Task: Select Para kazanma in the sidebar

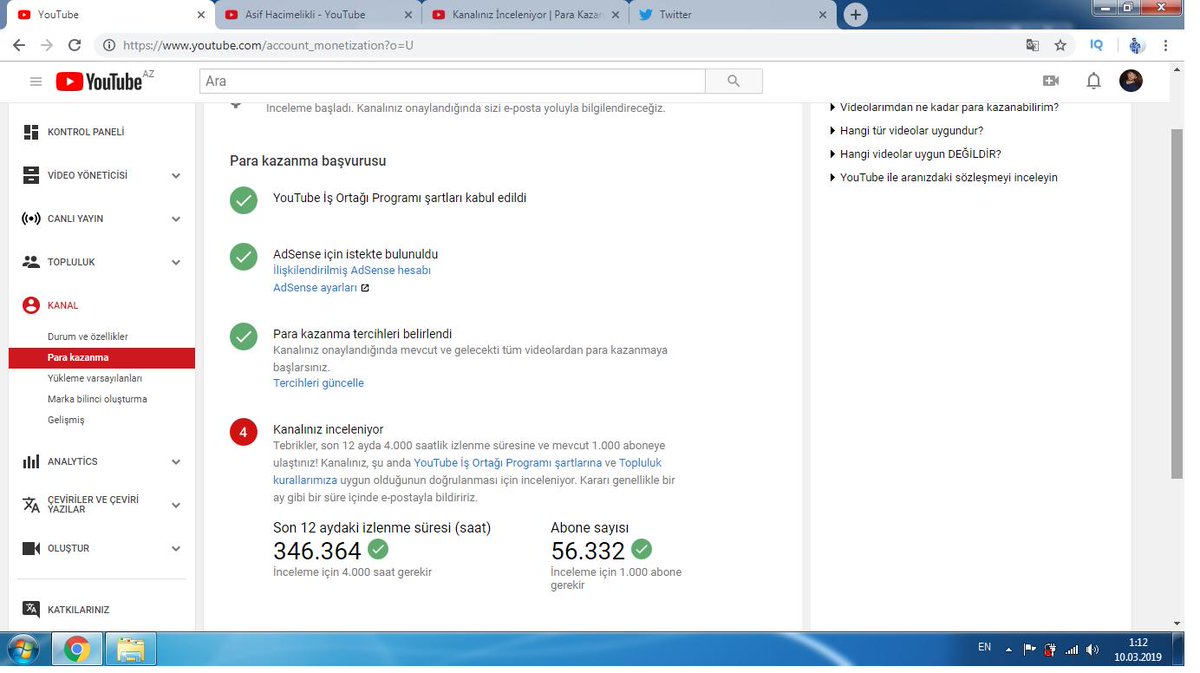Action: tap(102, 358)
